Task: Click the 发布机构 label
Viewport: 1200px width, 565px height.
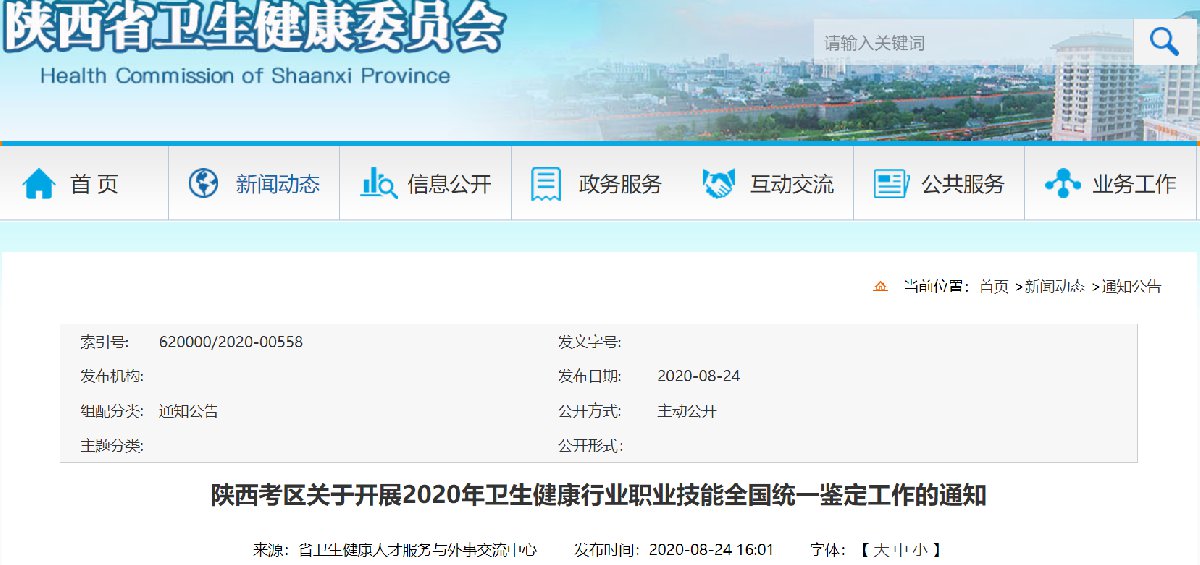Action: [x=112, y=377]
